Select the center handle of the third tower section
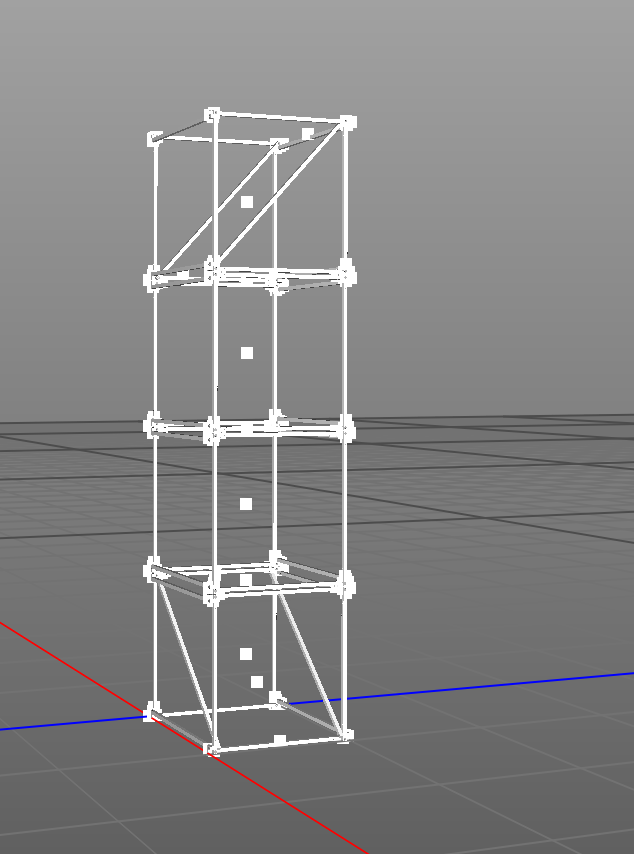The image size is (634, 854). (246, 504)
